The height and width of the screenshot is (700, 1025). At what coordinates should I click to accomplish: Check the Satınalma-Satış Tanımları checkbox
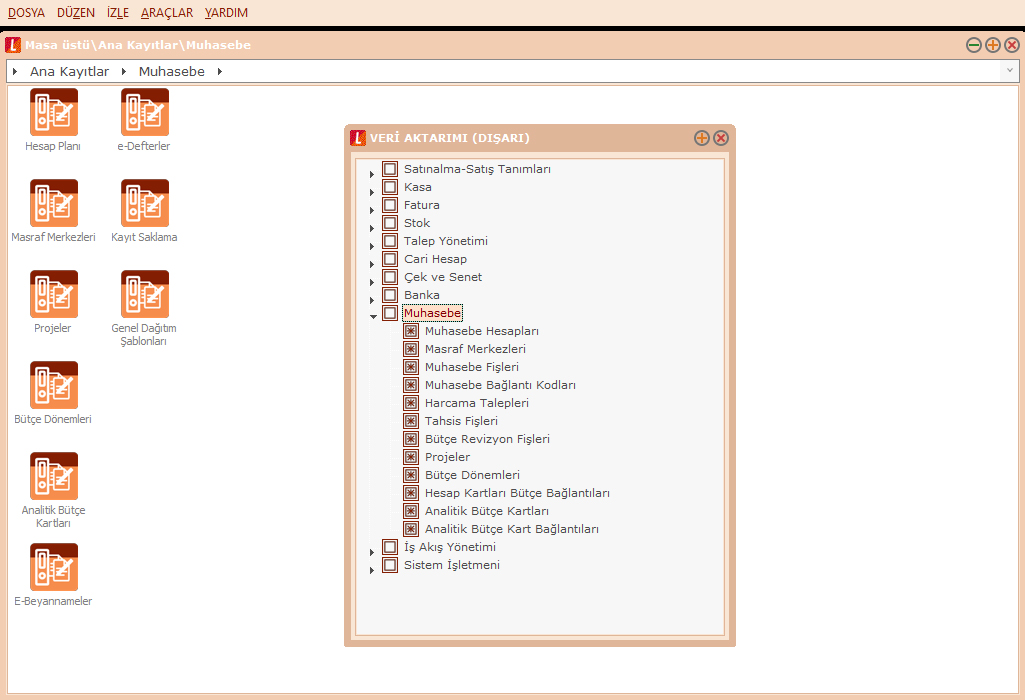pyautogui.click(x=390, y=169)
